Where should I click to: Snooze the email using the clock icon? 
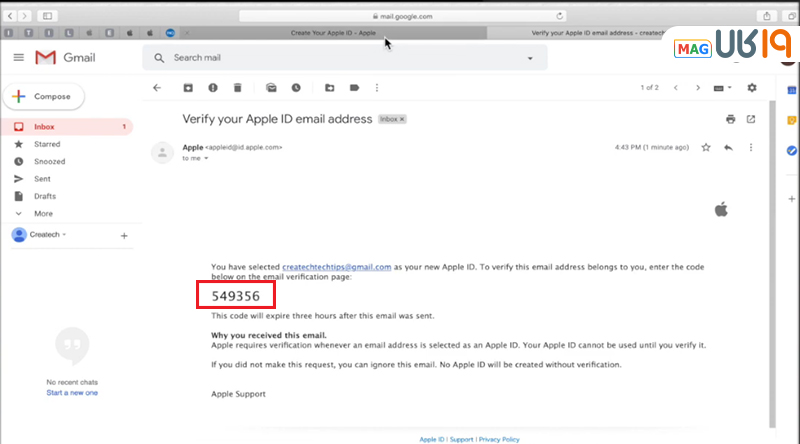(297, 88)
